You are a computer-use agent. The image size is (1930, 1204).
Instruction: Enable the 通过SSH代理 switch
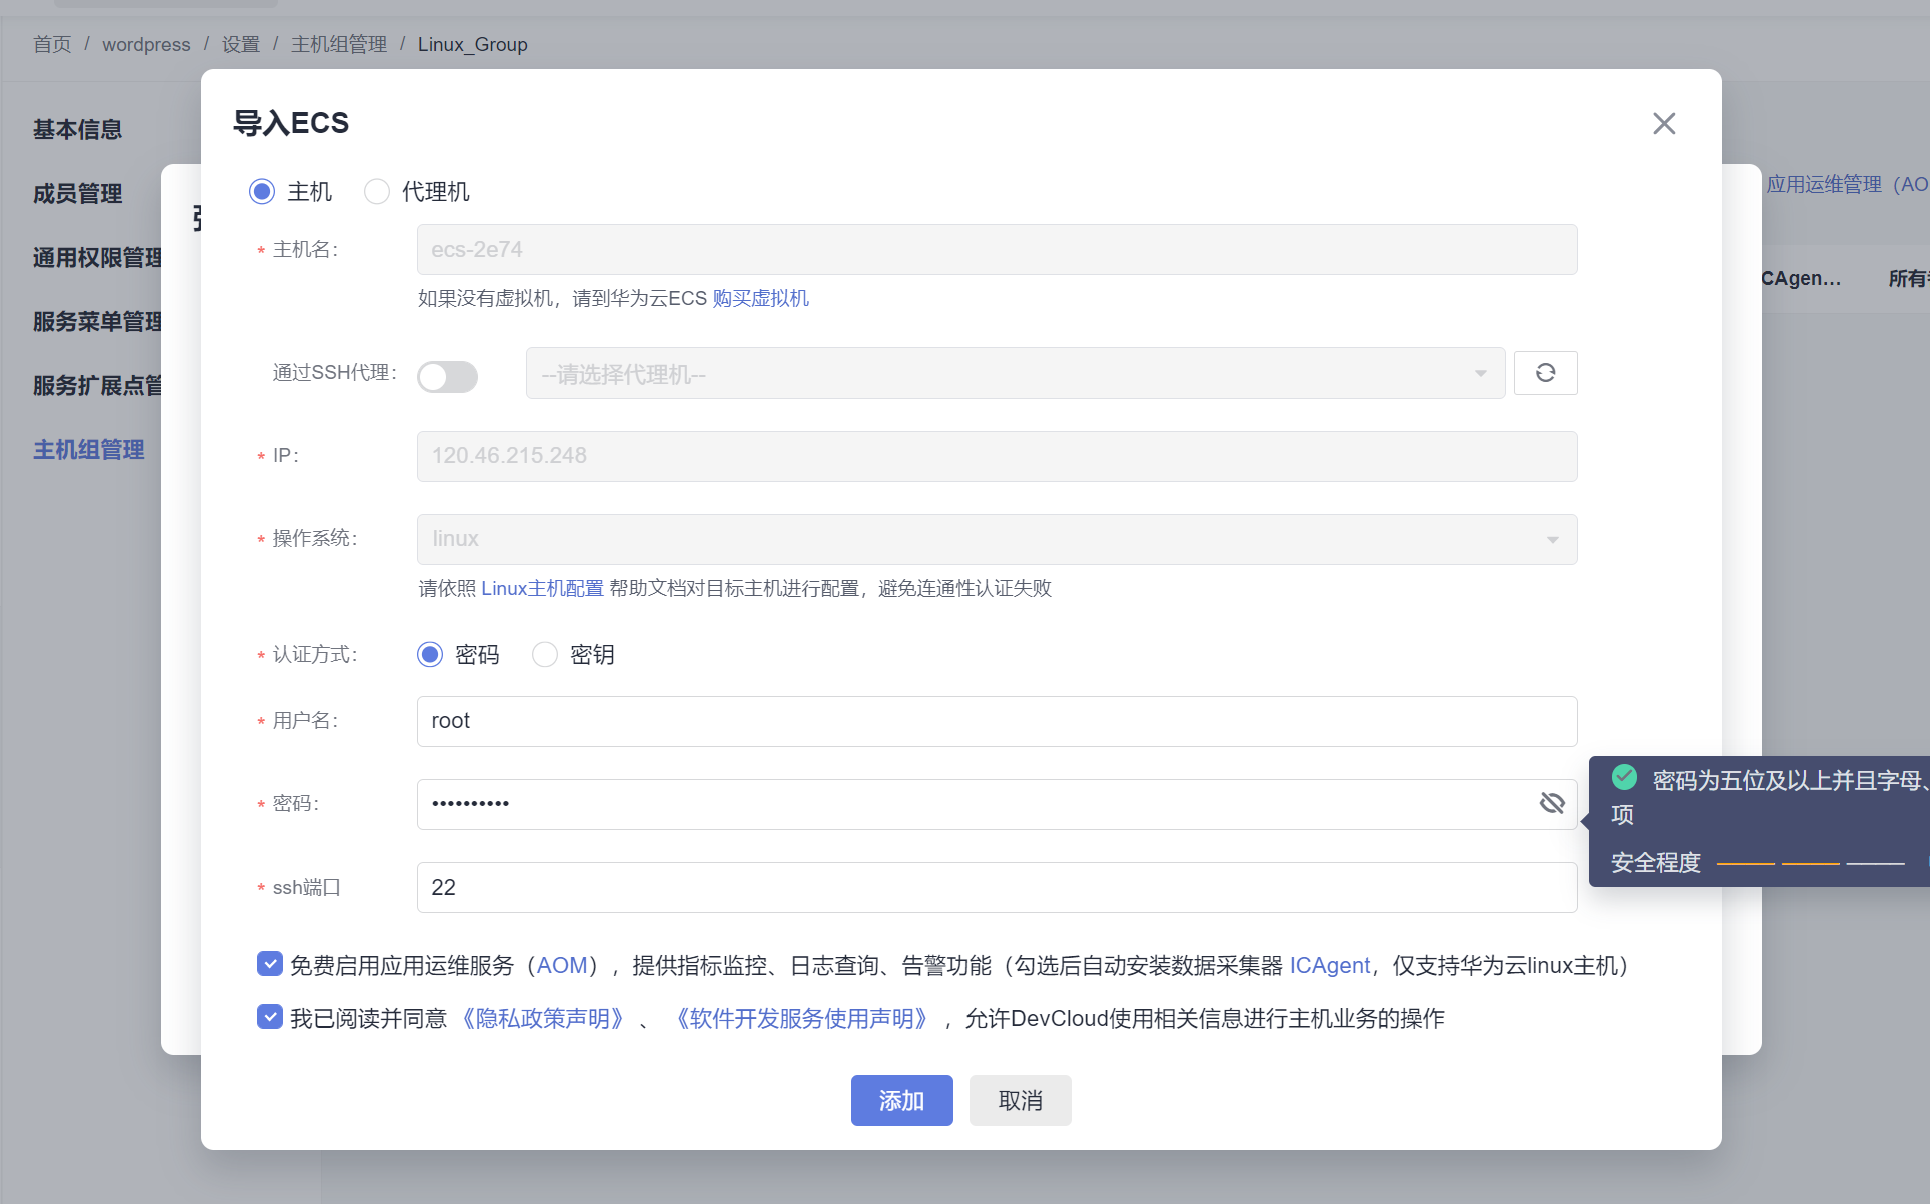click(447, 377)
